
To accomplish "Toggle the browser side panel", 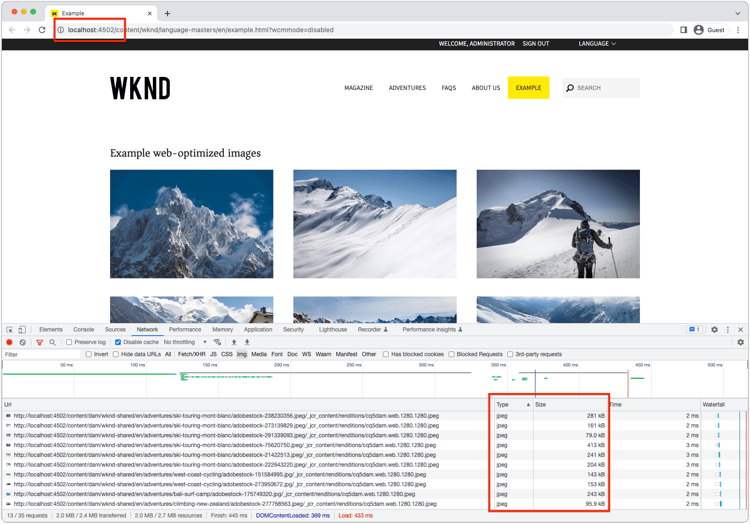I will 684,30.
